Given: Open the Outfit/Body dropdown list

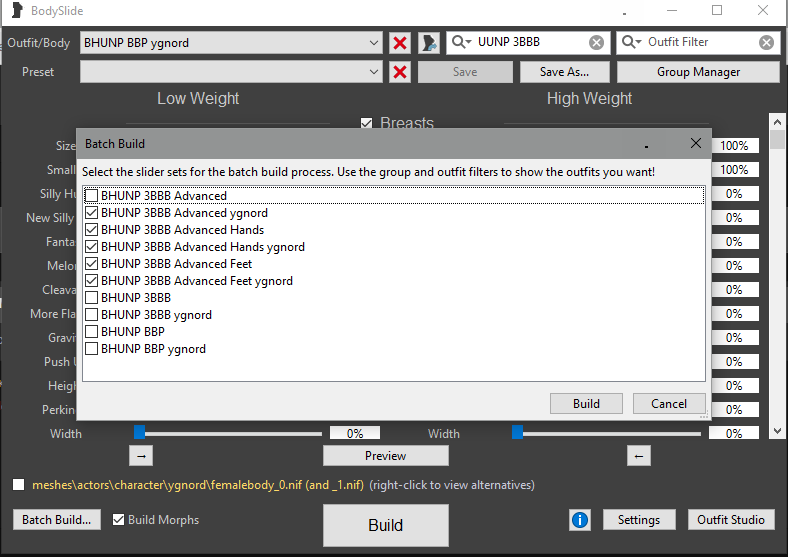Looking at the screenshot, I should pos(374,43).
